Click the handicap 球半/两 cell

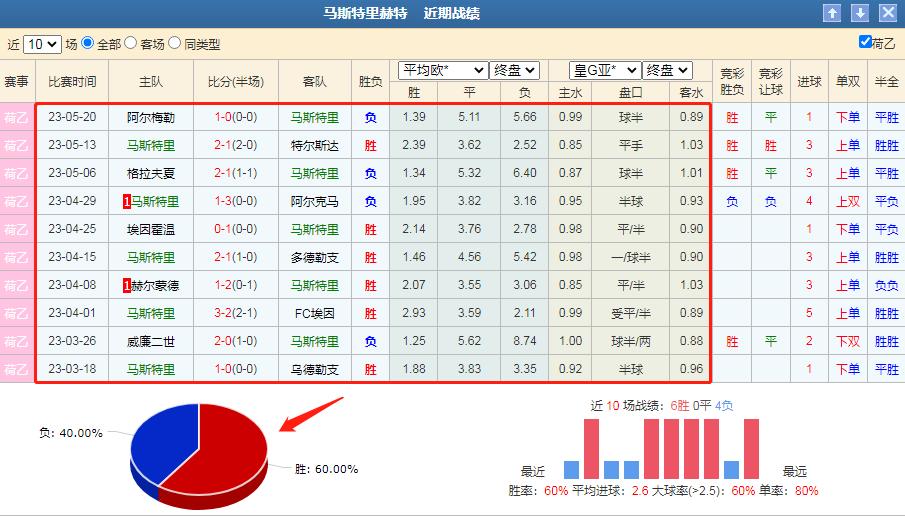click(x=630, y=341)
